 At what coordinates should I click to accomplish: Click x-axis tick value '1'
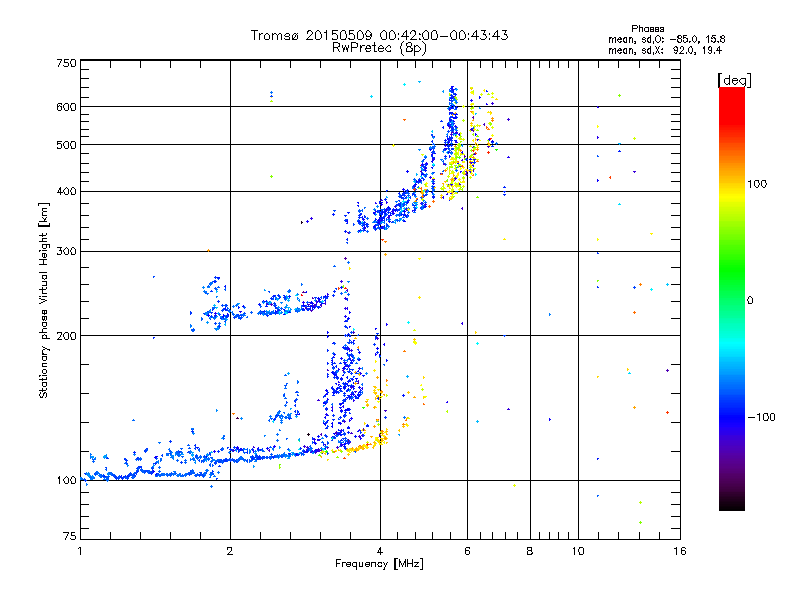tap(80, 551)
